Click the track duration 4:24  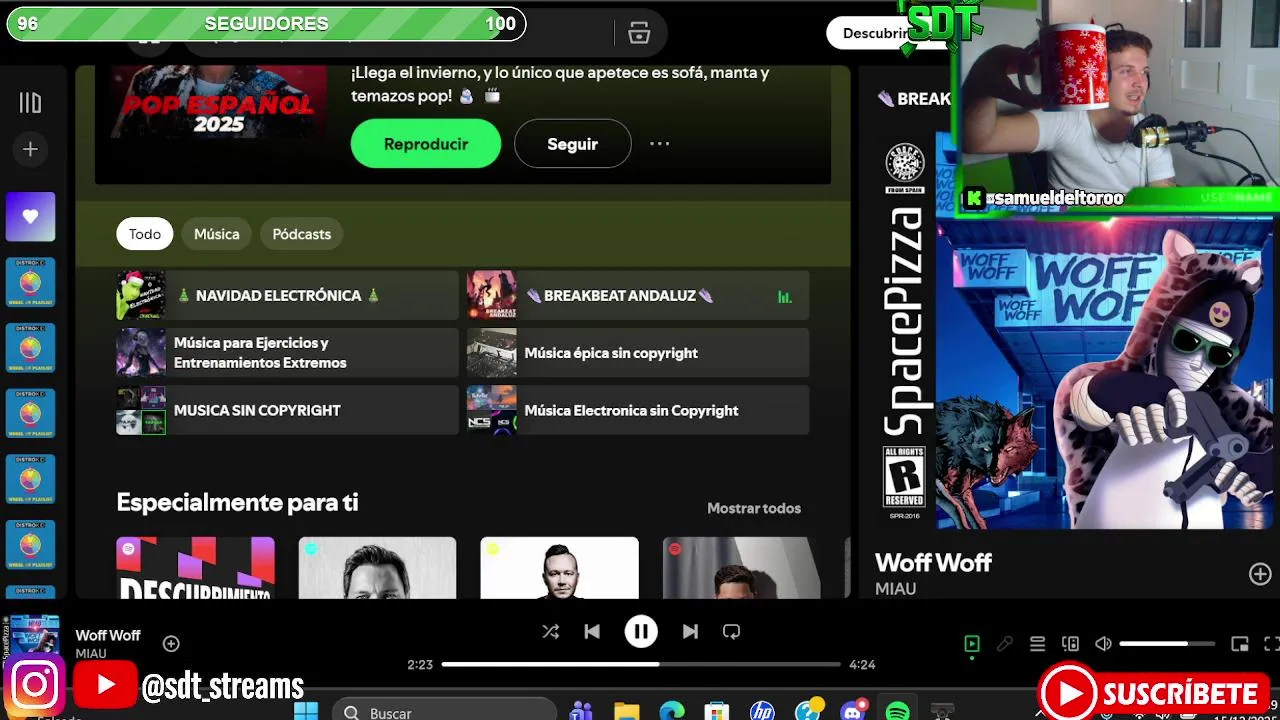coord(862,664)
